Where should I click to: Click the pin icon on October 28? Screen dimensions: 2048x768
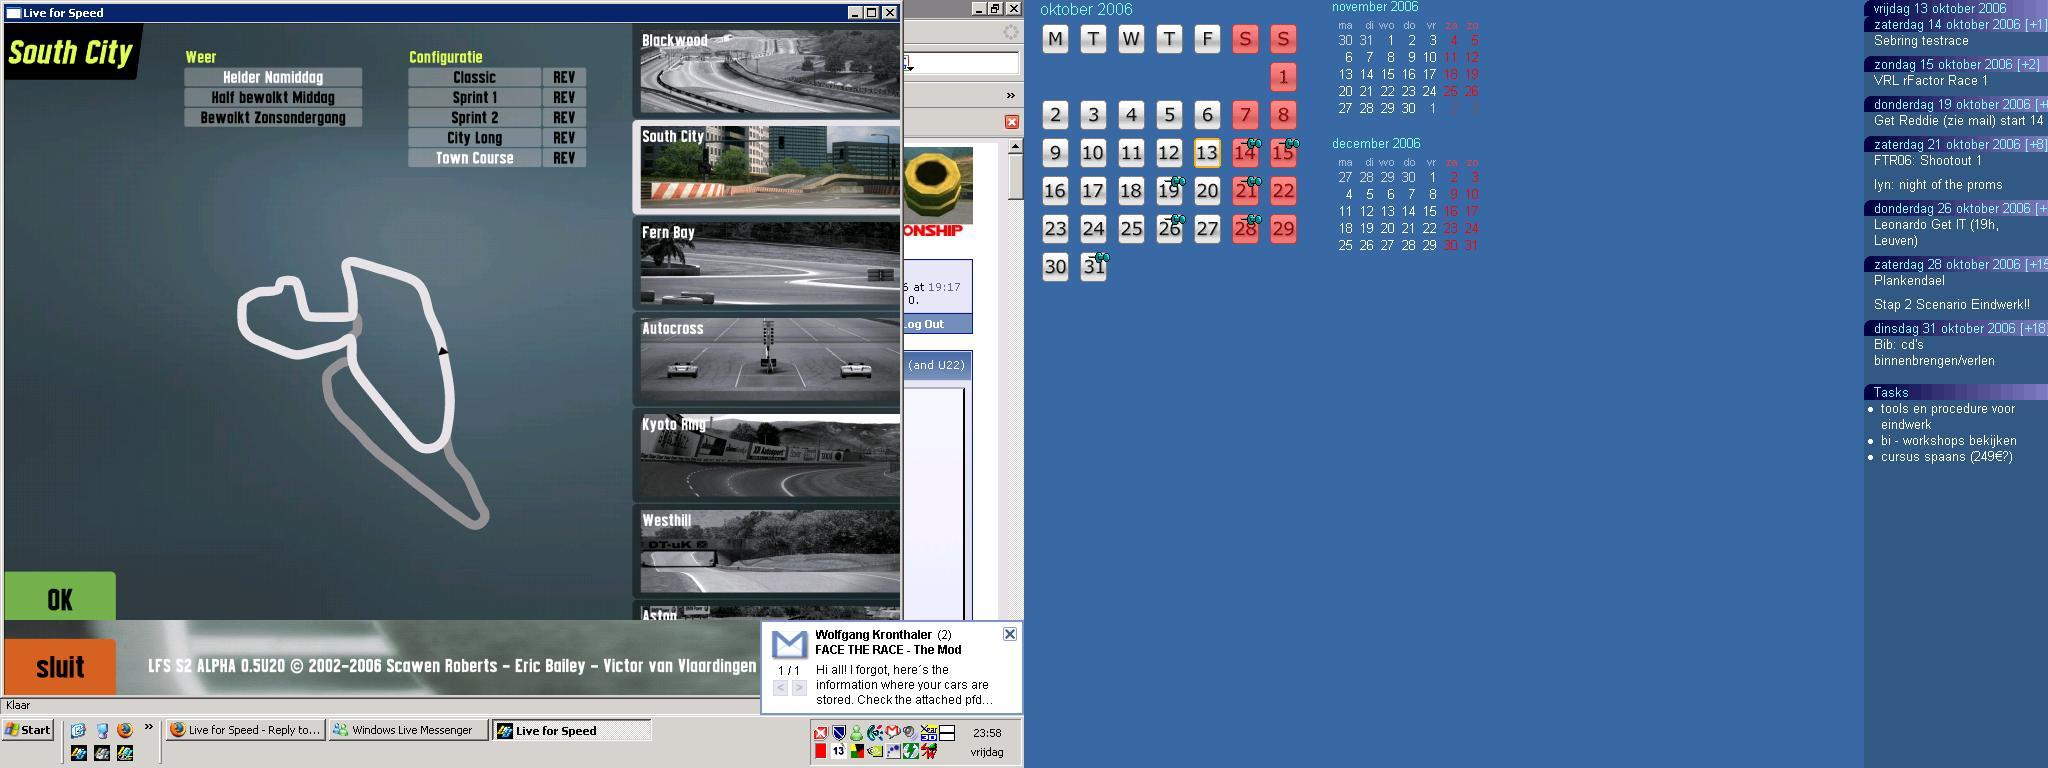(x=1254, y=220)
